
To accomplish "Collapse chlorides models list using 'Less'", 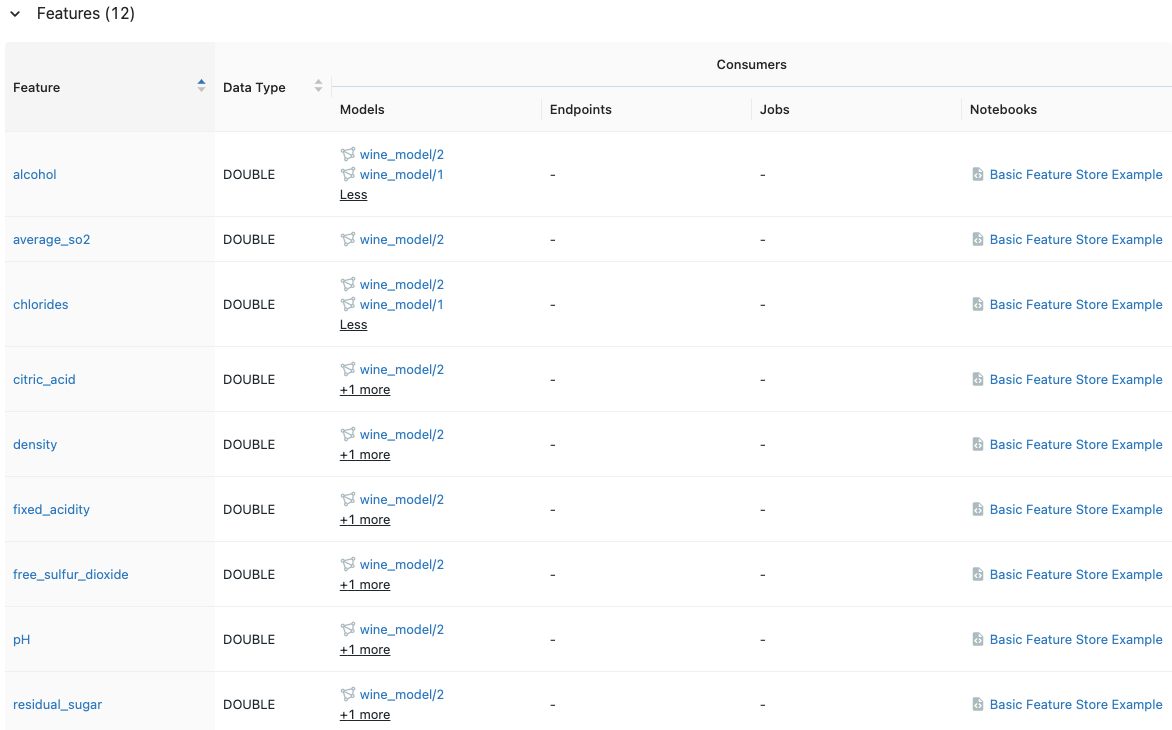I will [x=353, y=325].
